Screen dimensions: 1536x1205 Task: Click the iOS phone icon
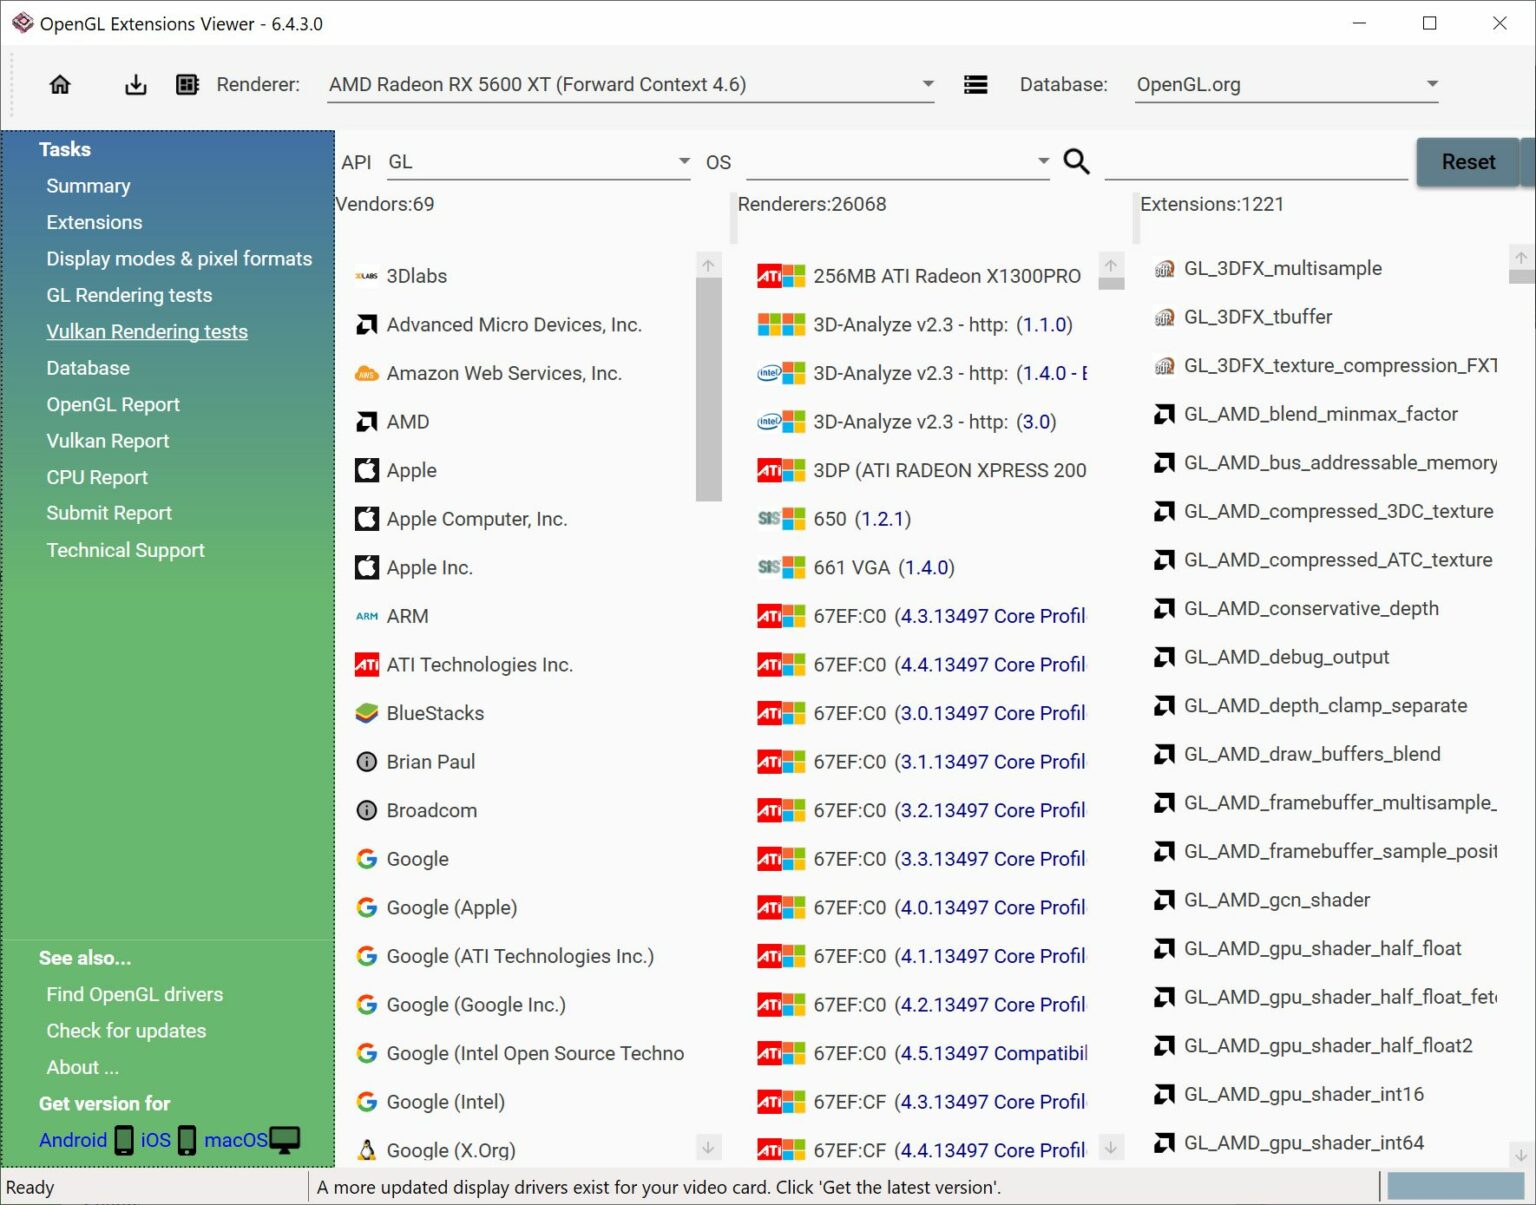tap(187, 1140)
